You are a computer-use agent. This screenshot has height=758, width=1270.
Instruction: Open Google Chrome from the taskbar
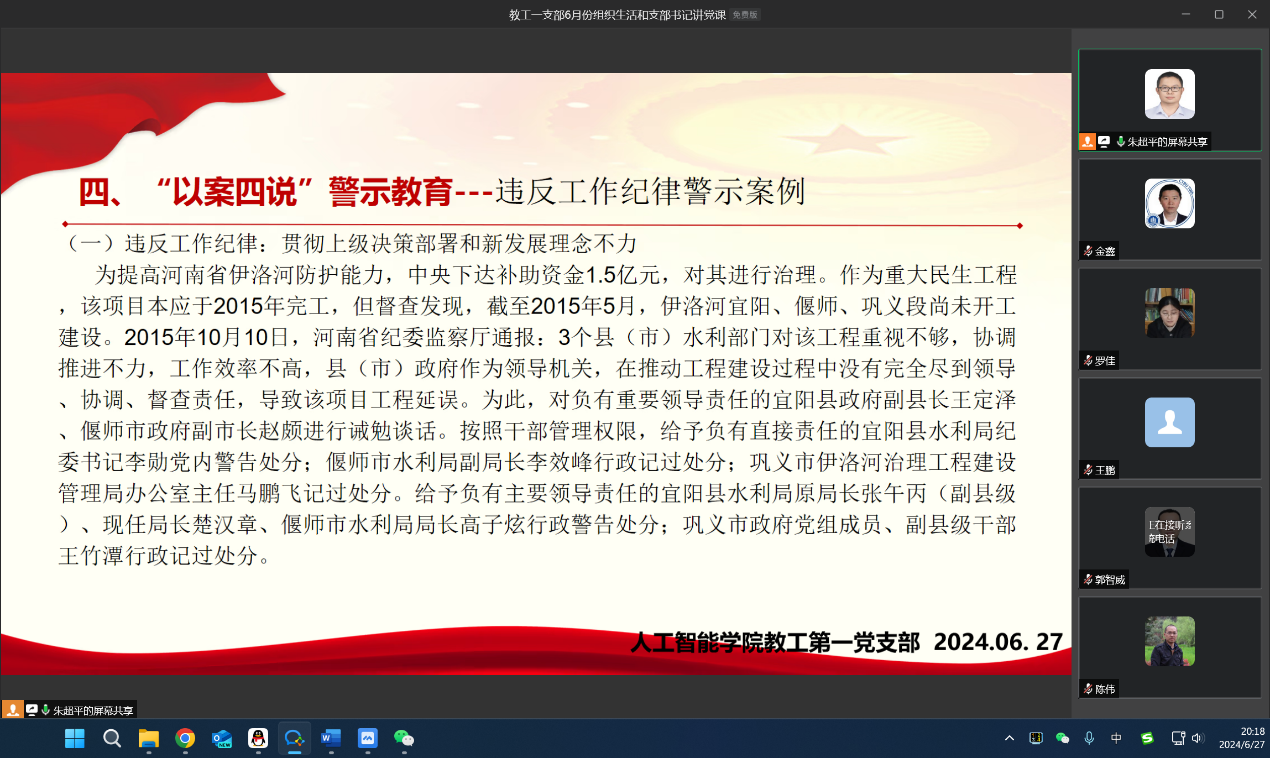(185, 739)
